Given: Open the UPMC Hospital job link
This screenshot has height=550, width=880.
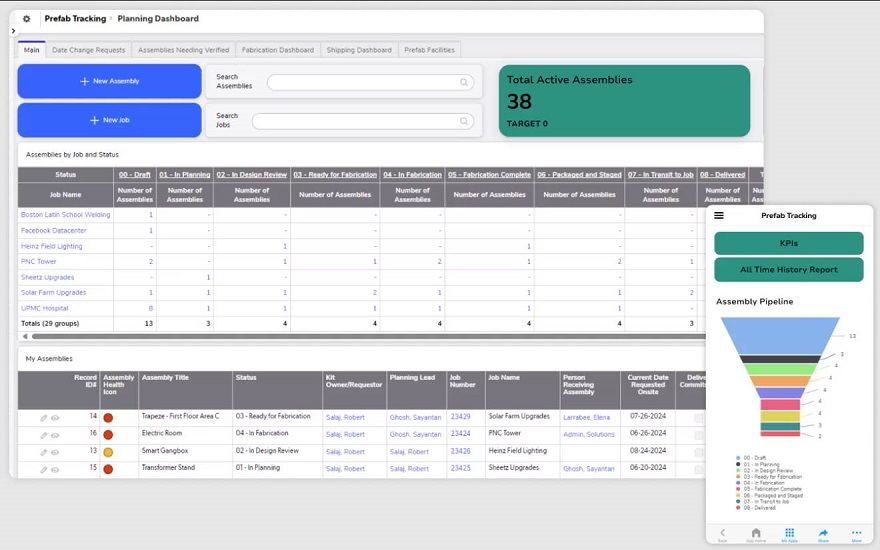Looking at the screenshot, I should (x=47, y=309).
